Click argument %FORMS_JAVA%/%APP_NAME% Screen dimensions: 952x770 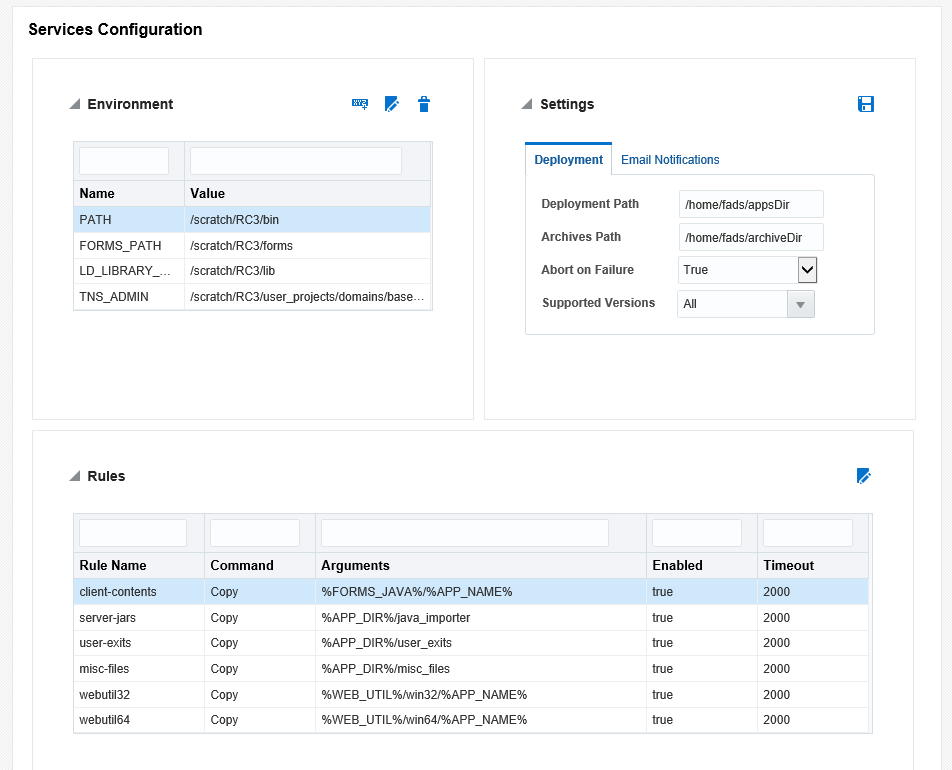pyautogui.click(x=416, y=591)
